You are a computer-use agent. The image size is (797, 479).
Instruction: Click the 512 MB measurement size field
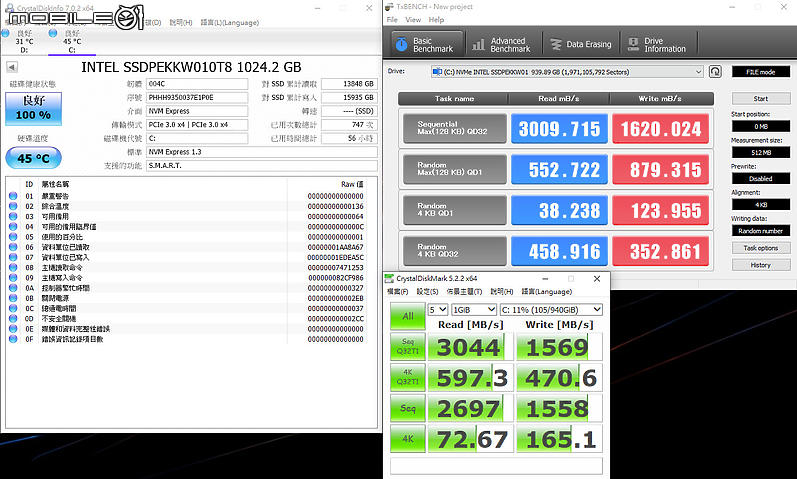click(761, 152)
